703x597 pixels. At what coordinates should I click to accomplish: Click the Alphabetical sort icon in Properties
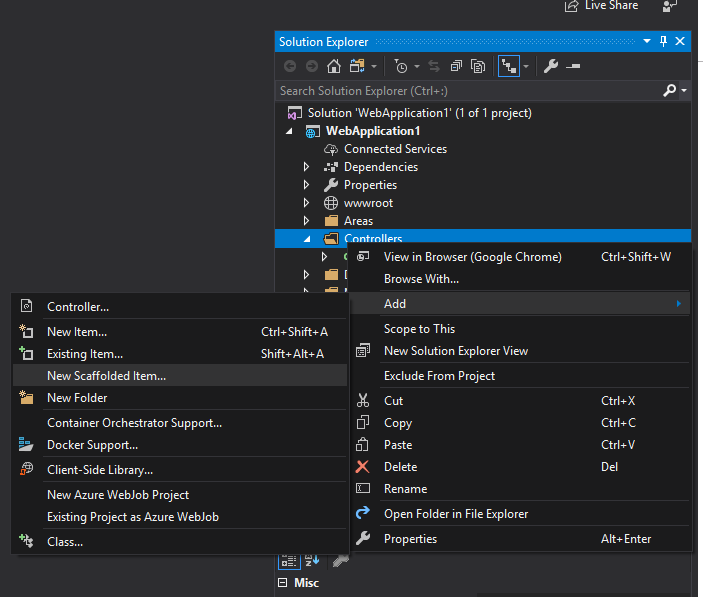[x=312, y=560]
